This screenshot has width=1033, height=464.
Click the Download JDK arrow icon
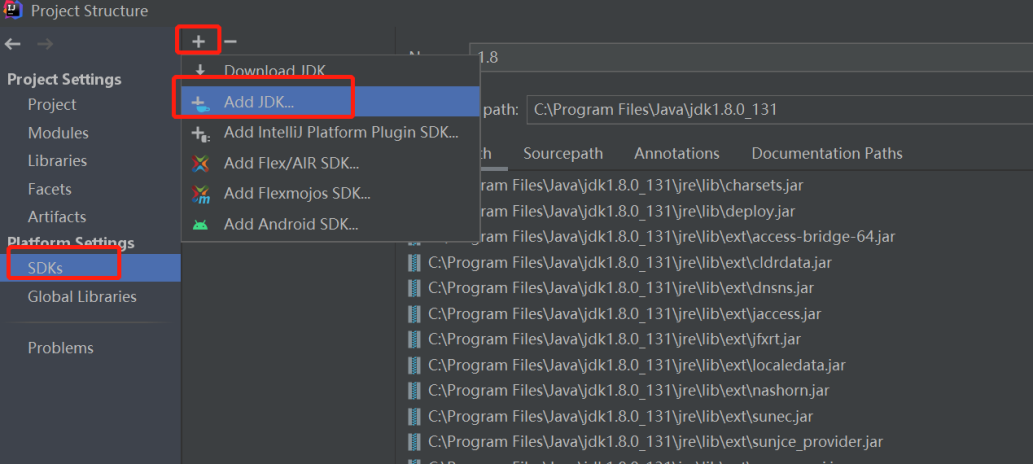(200, 71)
